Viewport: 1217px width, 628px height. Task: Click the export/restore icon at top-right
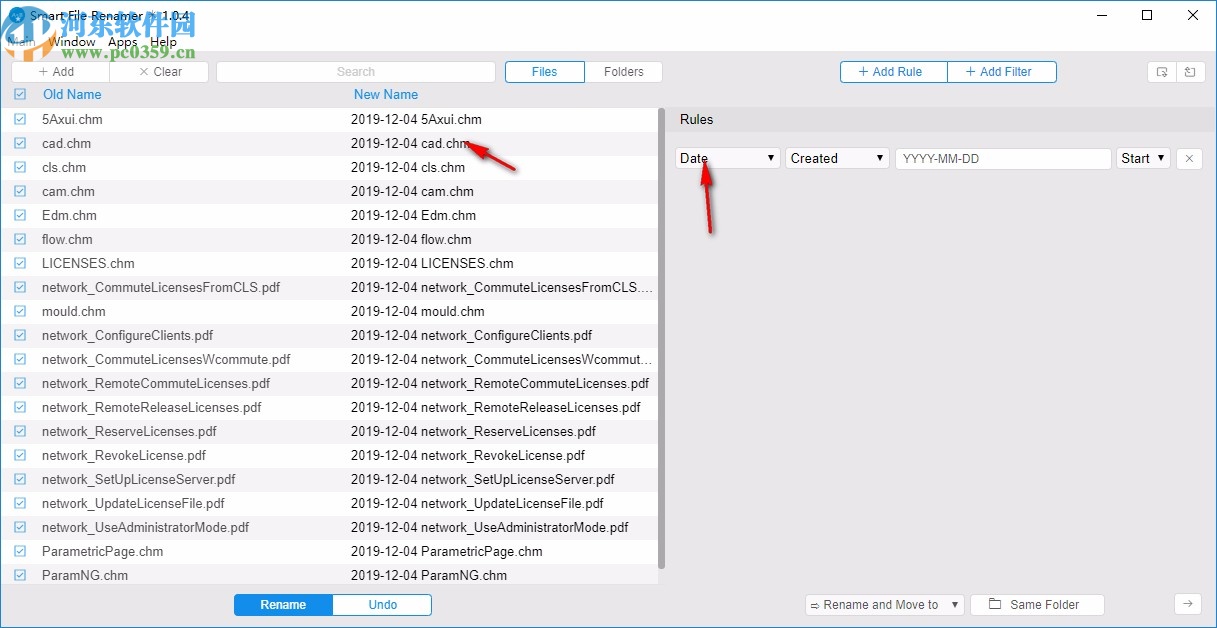[1189, 71]
